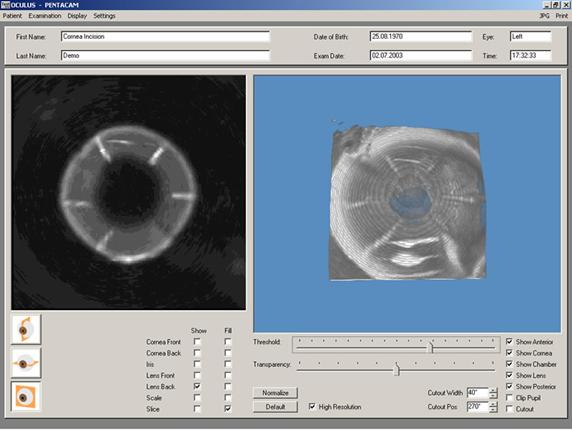572x430 pixels.
Task: Click Print in the menu bar
Action: pyautogui.click(x=562, y=16)
